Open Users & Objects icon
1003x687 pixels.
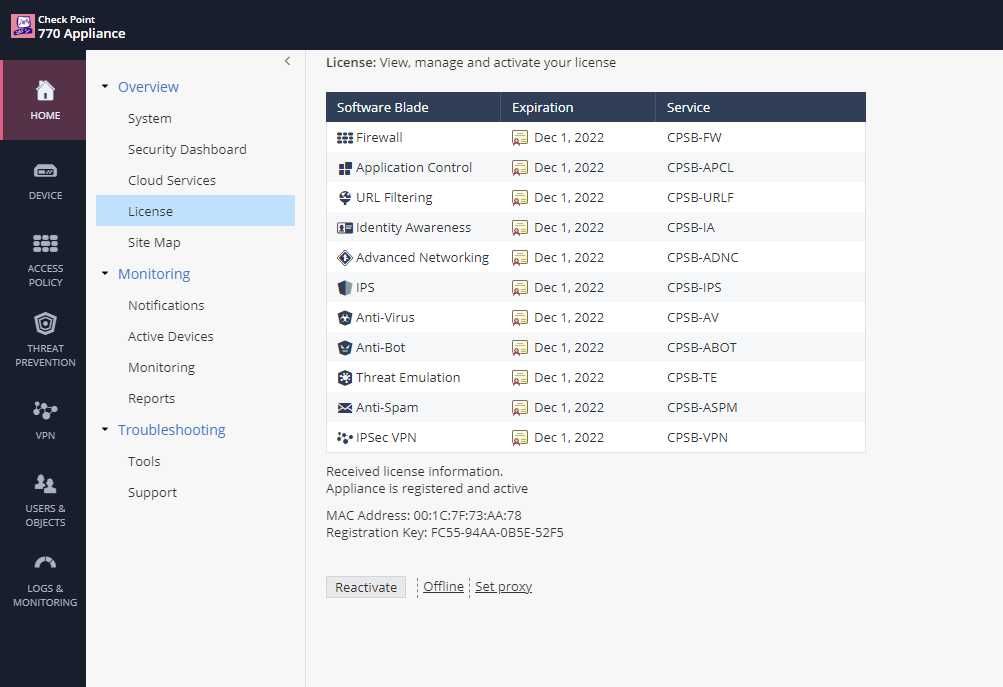[x=45, y=484]
